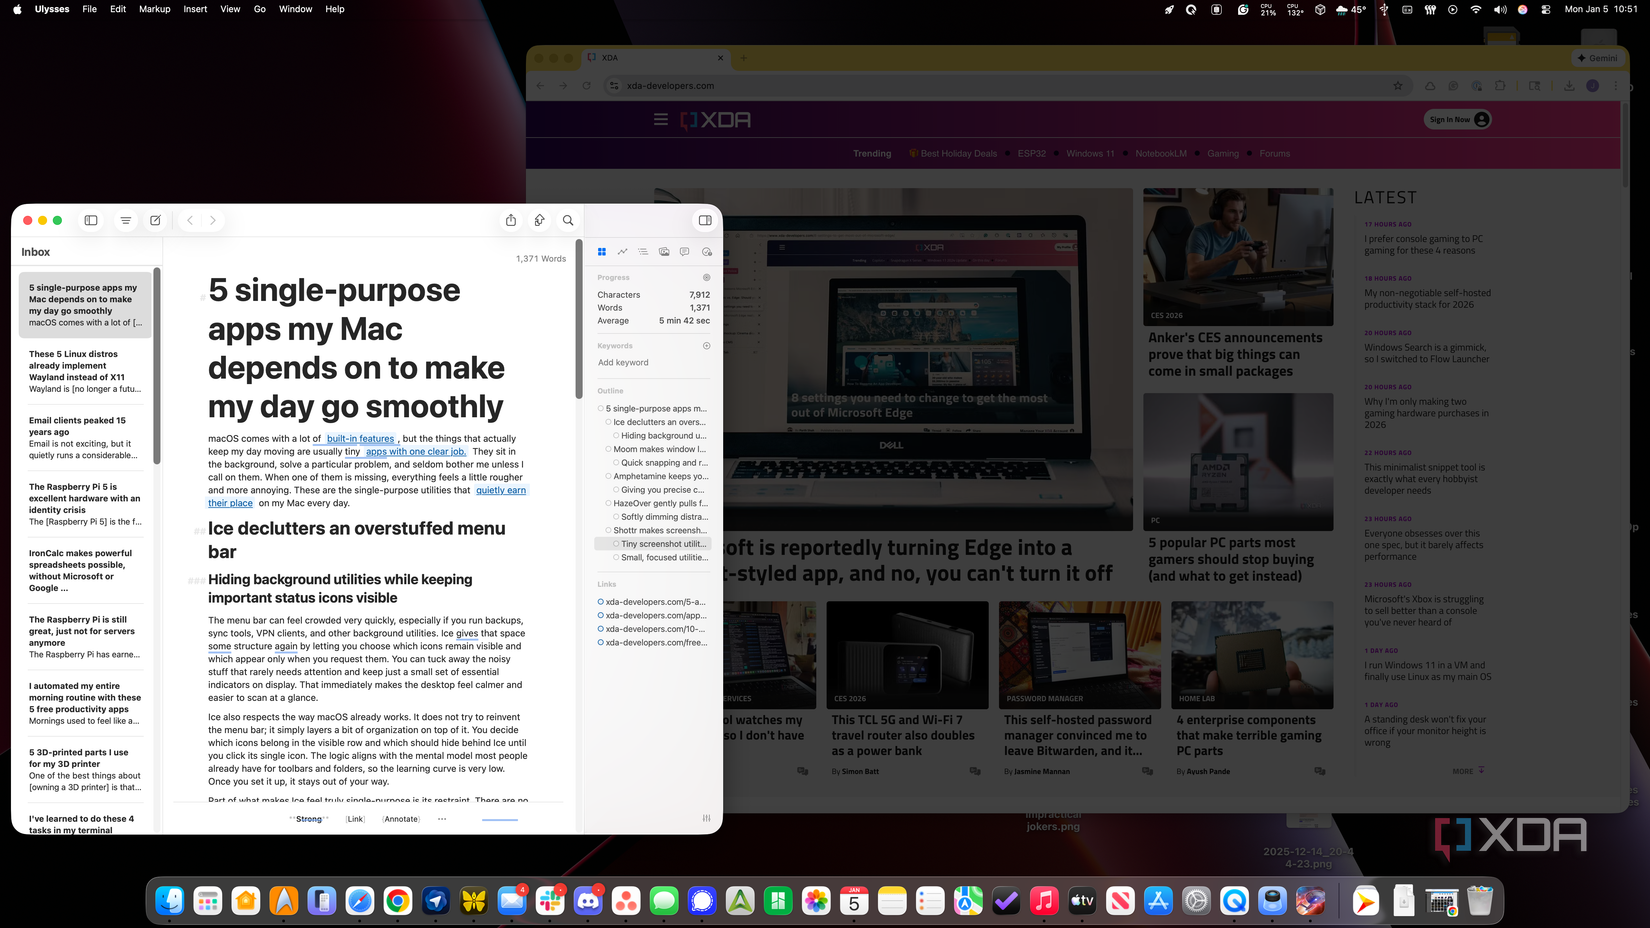Switch to the outline dashboard tab
Viewport: 1650px width, 928px height.
coord(643,252)
